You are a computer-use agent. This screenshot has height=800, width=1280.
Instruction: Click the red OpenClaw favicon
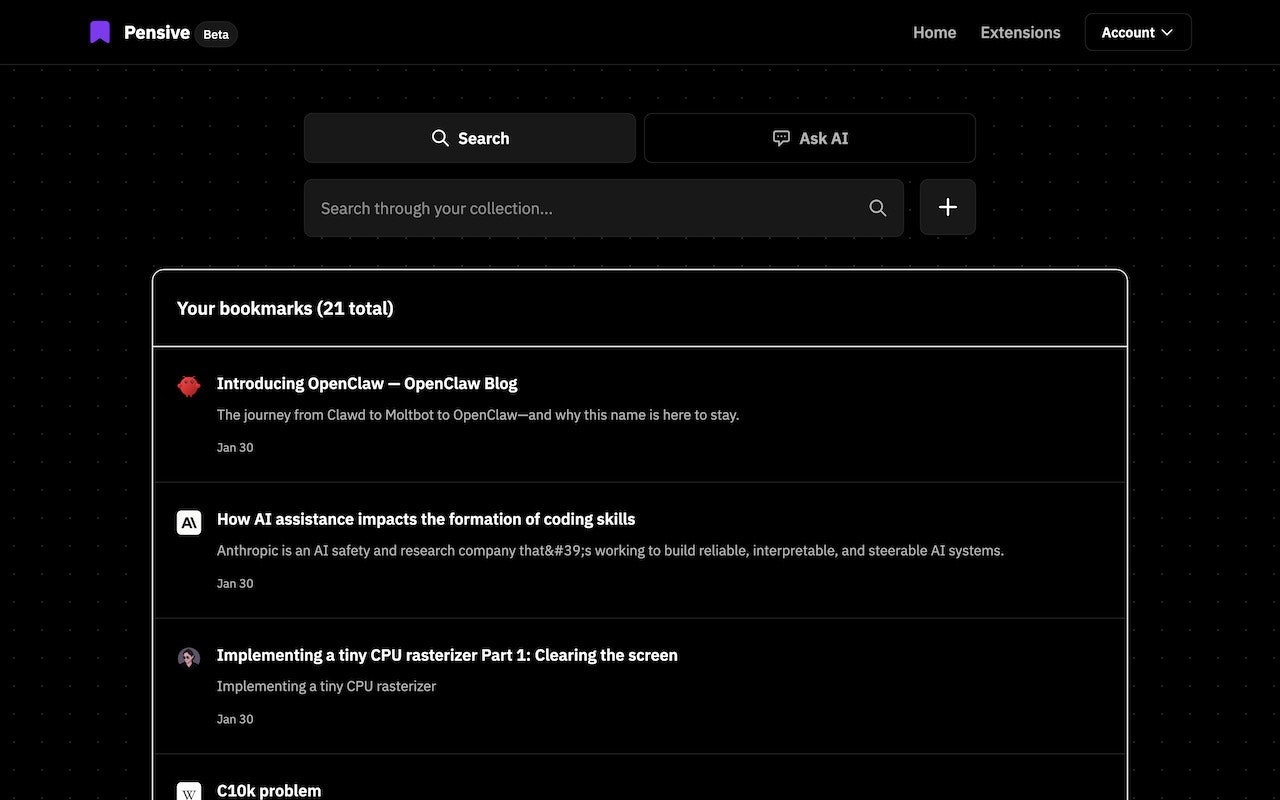tap(189, 386)
